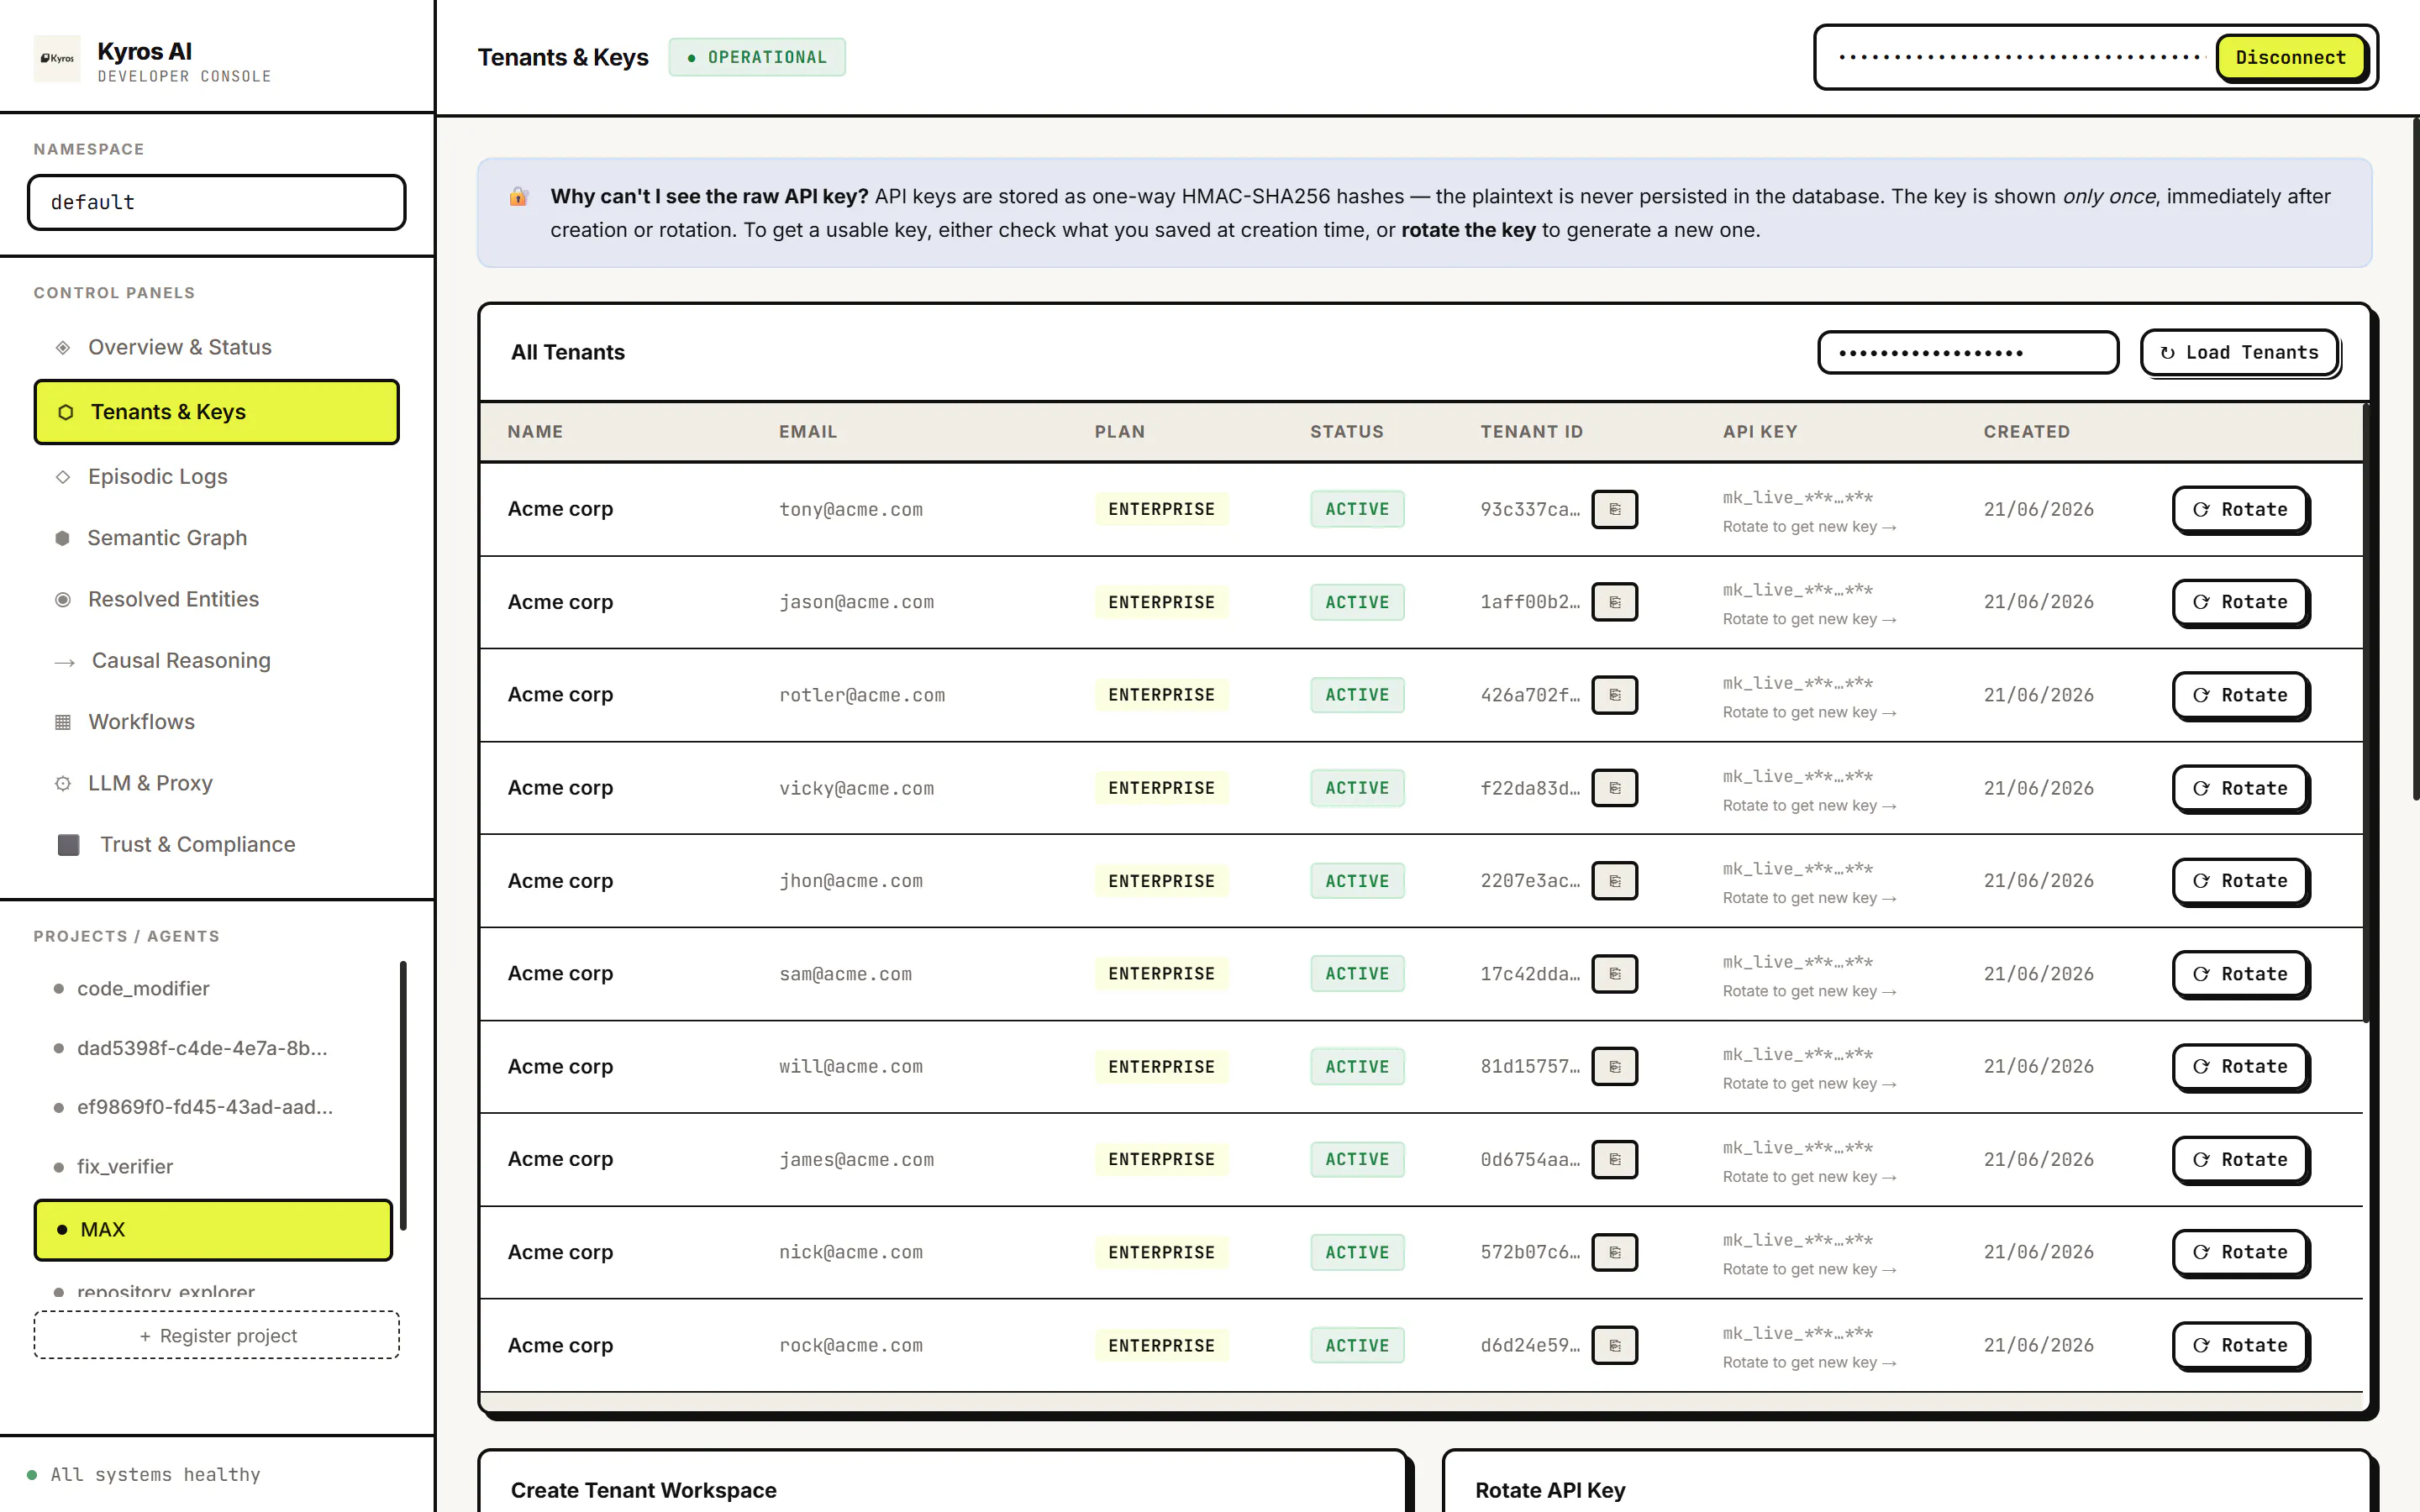Open Causal Reasoning panel
This screenshot has height=1512, width=2420.
pyautogui.click(x=217, y=661)
